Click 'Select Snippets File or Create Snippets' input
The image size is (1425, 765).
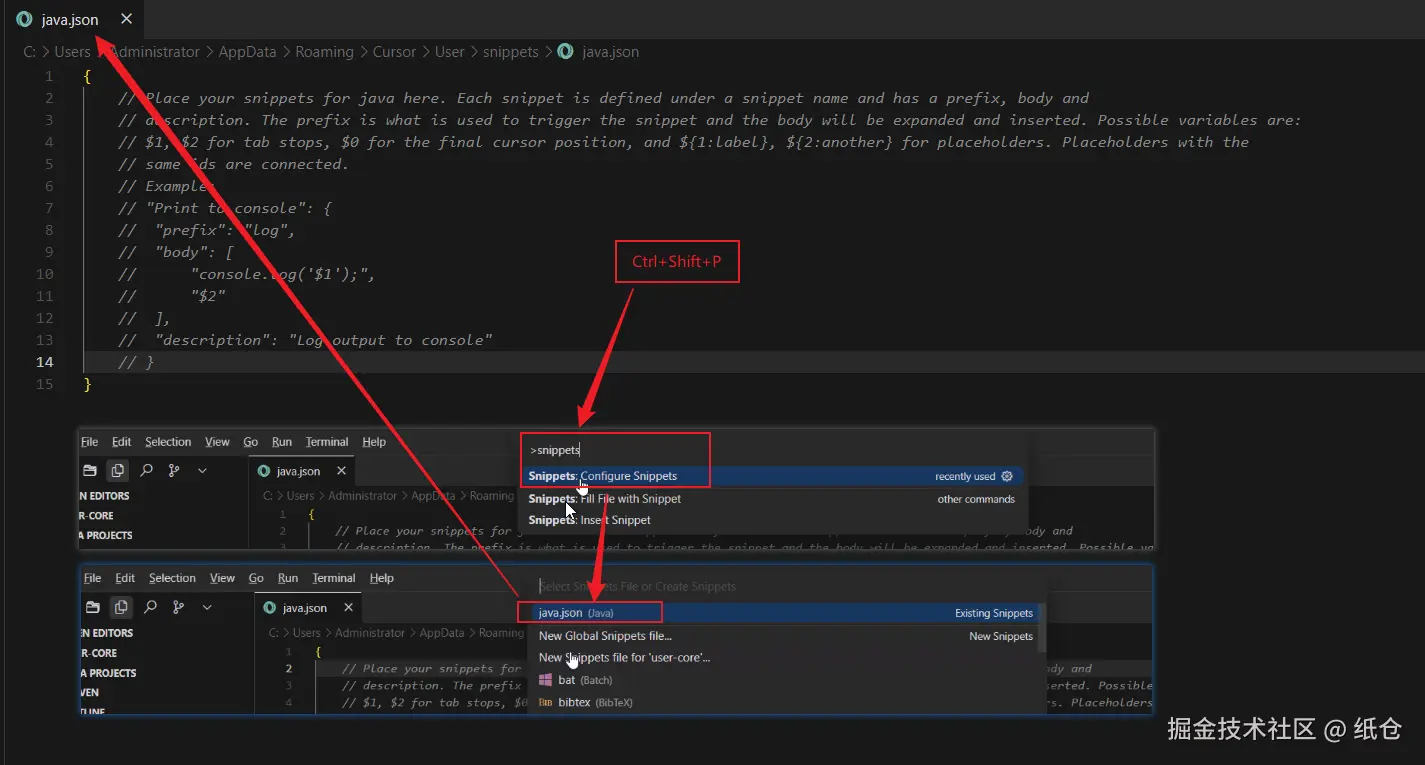(x=786, y=586)
